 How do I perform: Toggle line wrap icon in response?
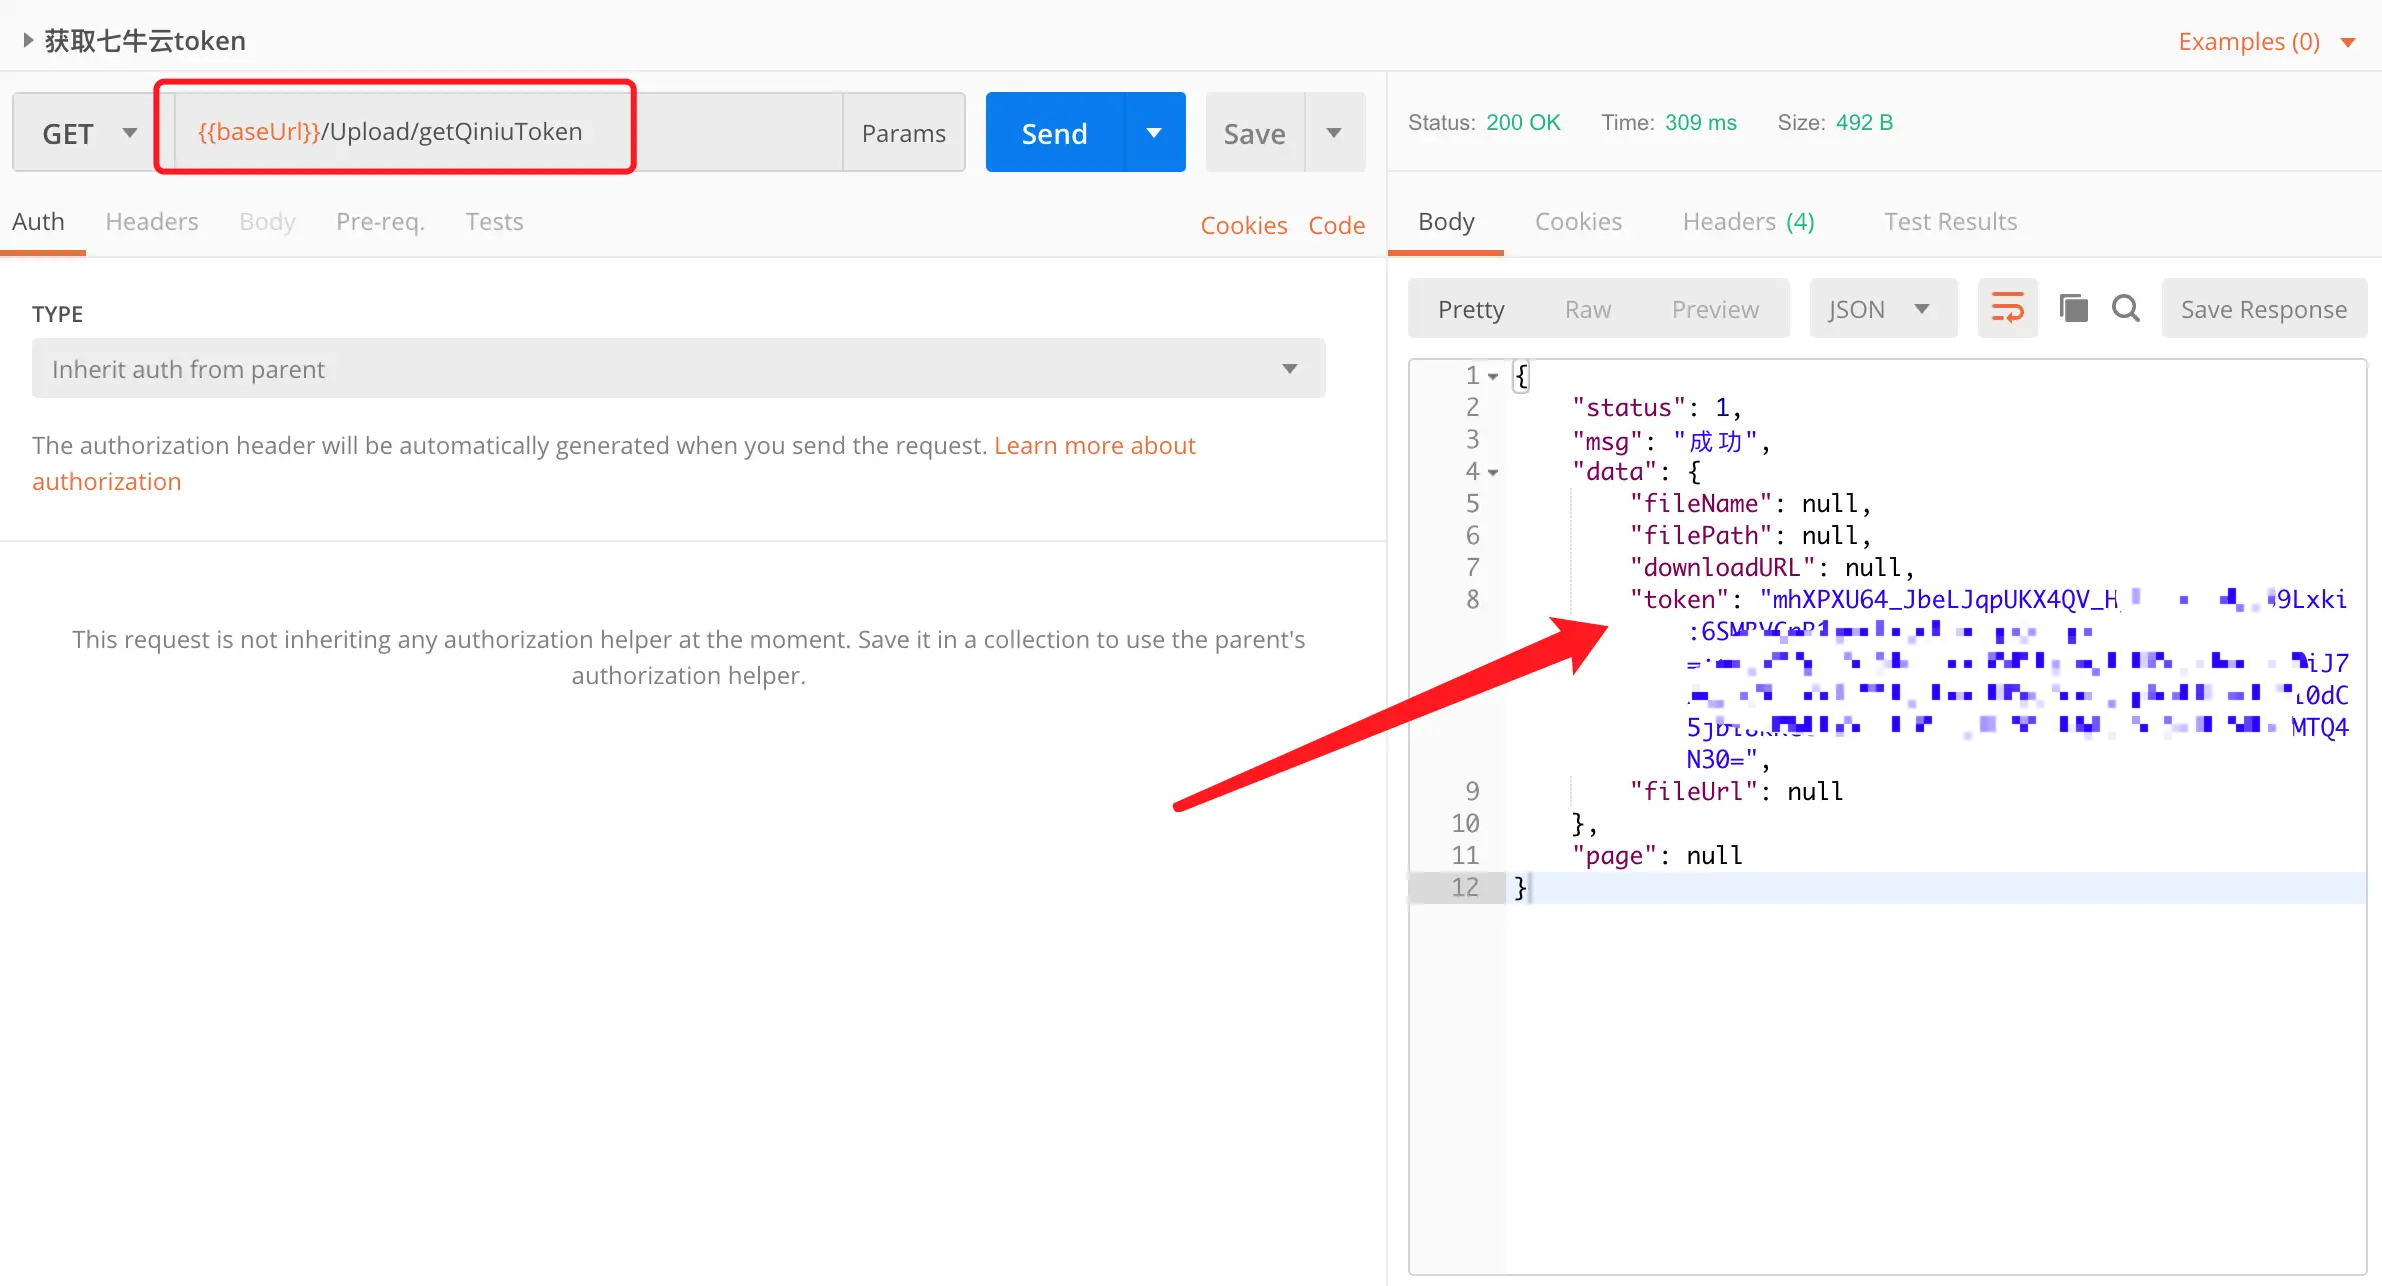(x=2007, y=308)
